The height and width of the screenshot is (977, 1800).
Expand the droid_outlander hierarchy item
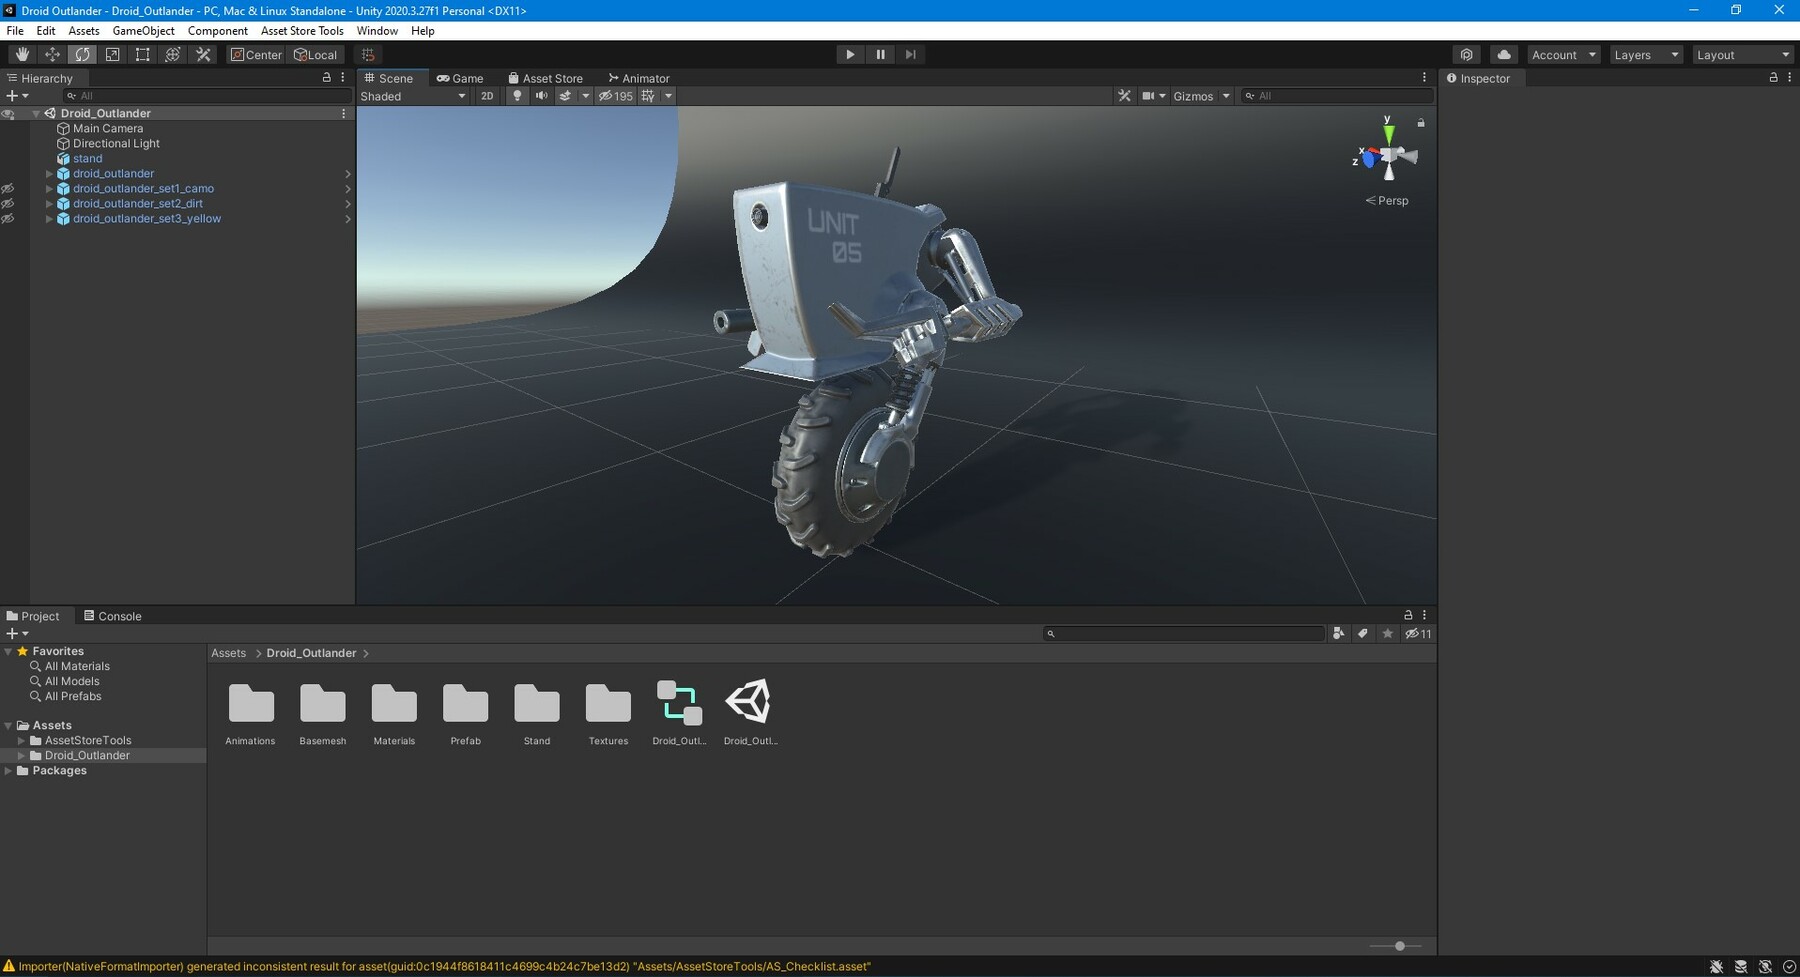tap(49, 174)
